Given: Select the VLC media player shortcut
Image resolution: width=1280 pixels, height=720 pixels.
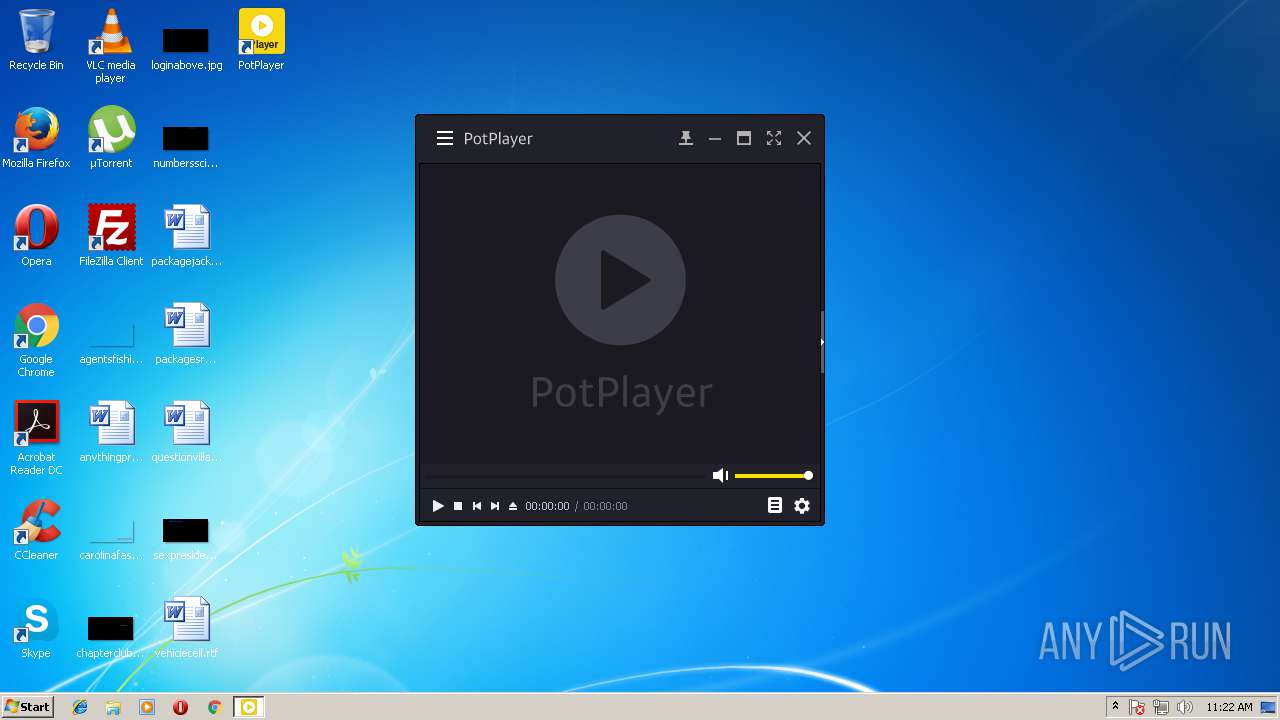Looking at the screenshot, I should click(x=110, y=47).
